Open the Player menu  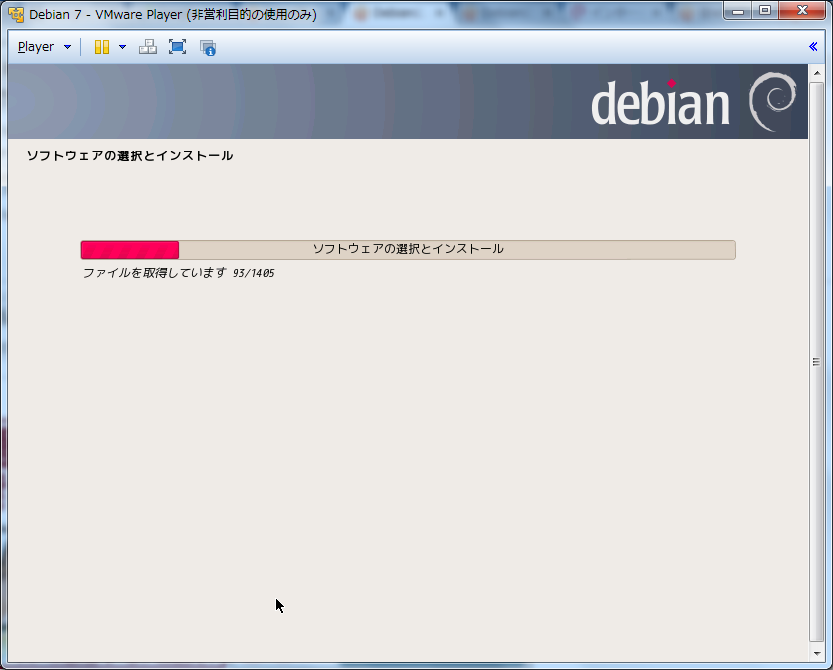pyautogui.click(x=36, y=47)
